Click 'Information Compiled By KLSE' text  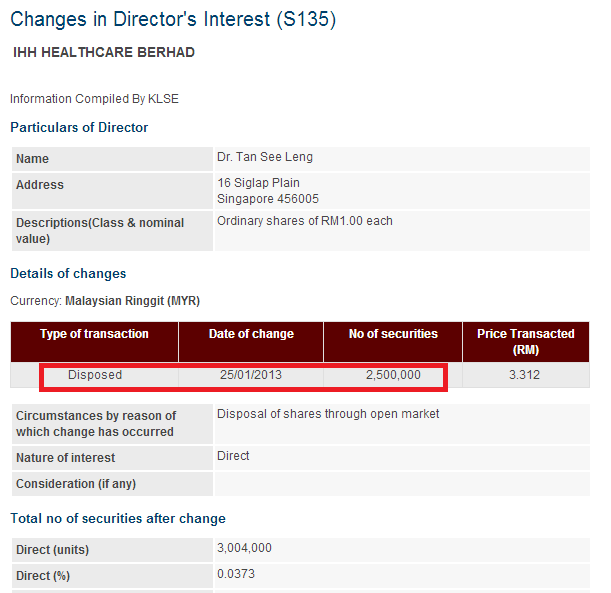(x=94, y=99)
